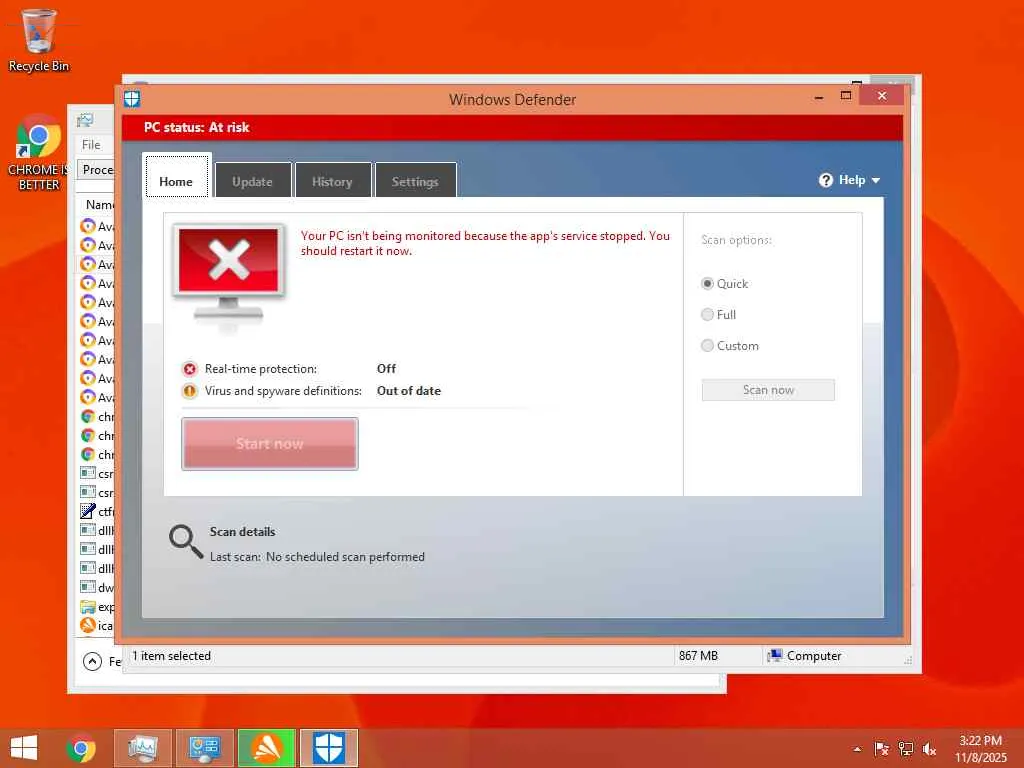Viewport: 1024px width, 768px height.
Task: Click the 867 MB status bar value
Action: [698, 656]
